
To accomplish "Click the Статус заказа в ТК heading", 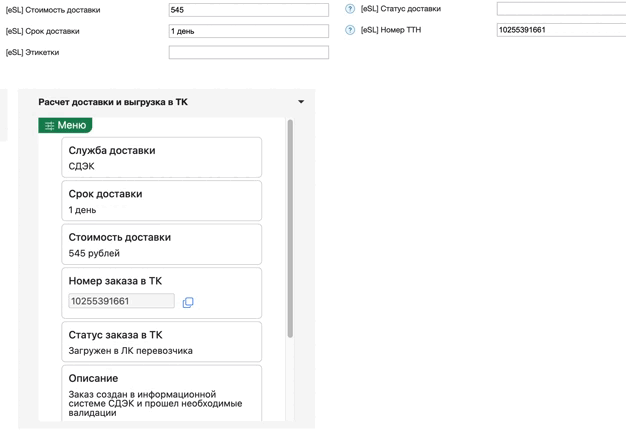I will pyautogui.click(x=115, y=335).
